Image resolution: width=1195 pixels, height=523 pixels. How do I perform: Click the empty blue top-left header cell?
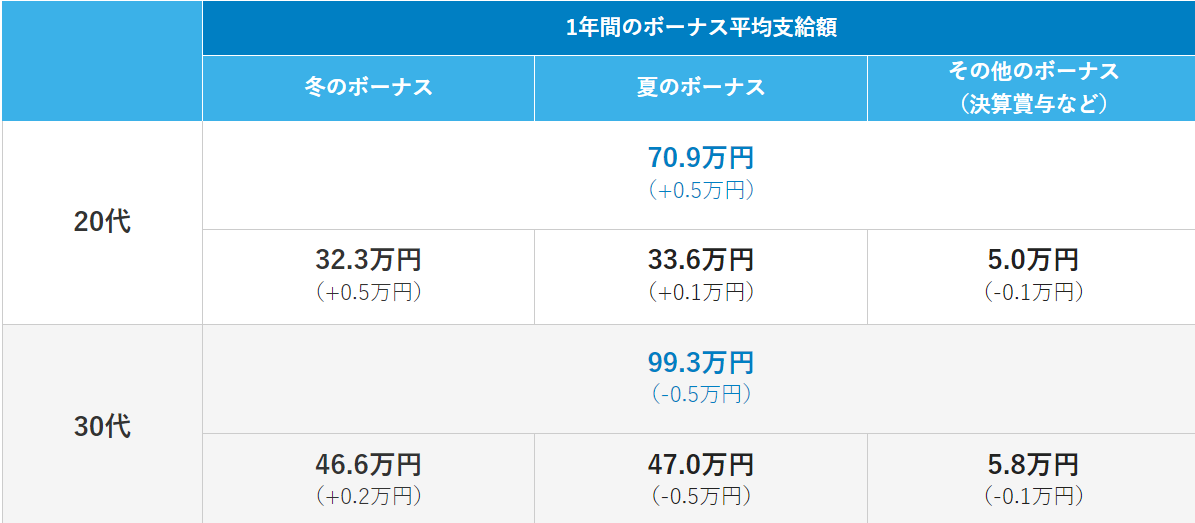[x=102, y=60]
